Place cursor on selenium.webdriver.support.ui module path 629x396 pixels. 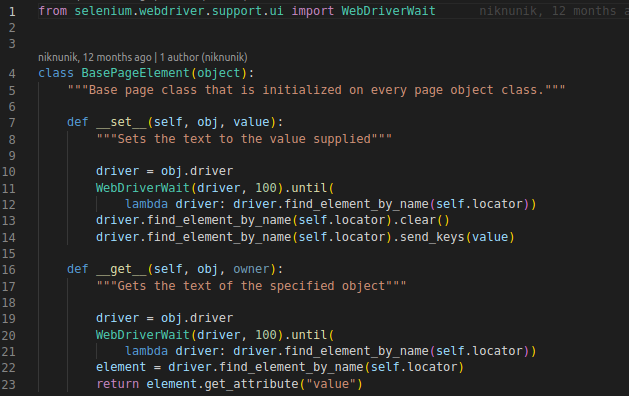[x=179, y=11]
